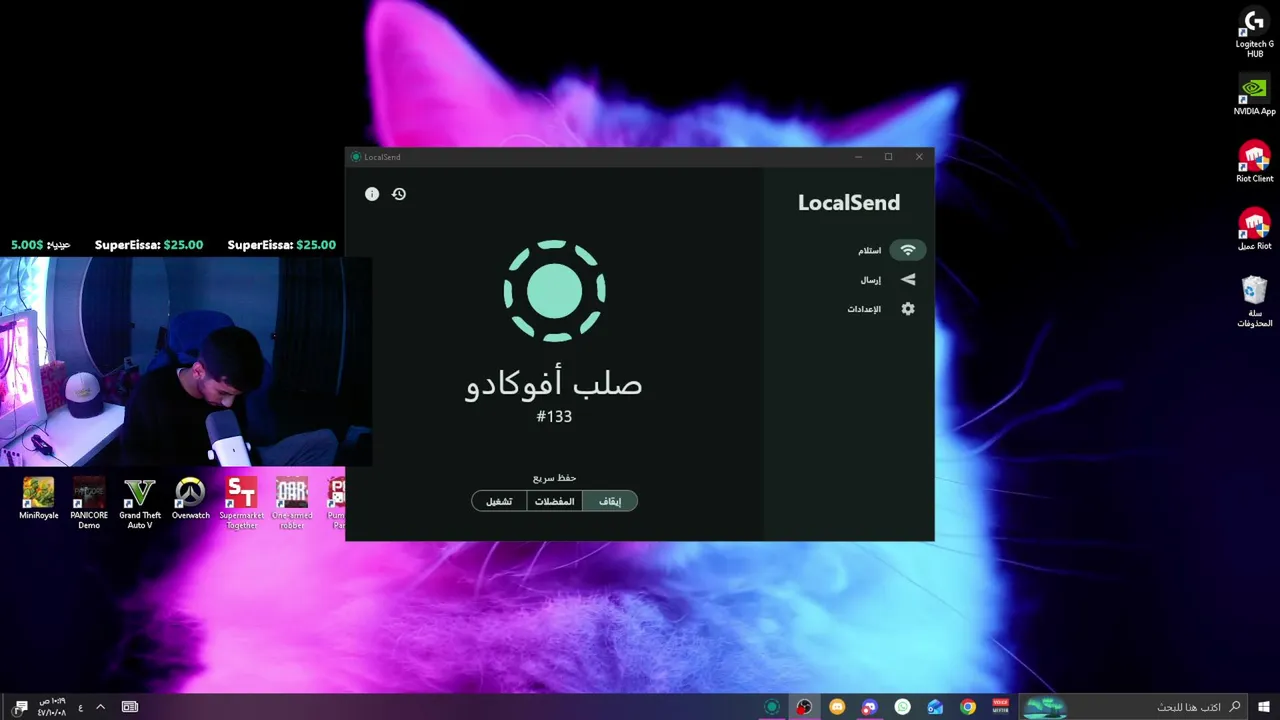The height and width of the screenshot is (720, 1280).
Task: Set quick save to المفضلات
Action: point(555,501)
